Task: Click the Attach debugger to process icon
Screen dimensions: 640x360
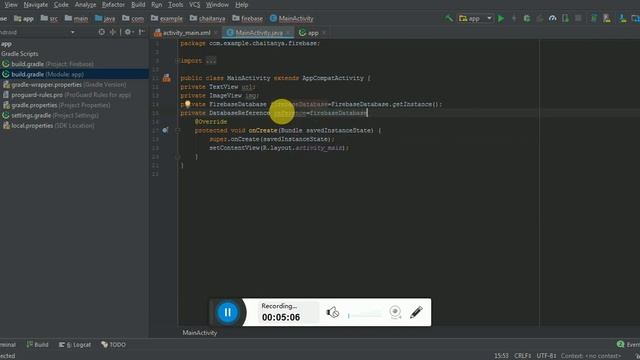Action: tap(565, 18)
